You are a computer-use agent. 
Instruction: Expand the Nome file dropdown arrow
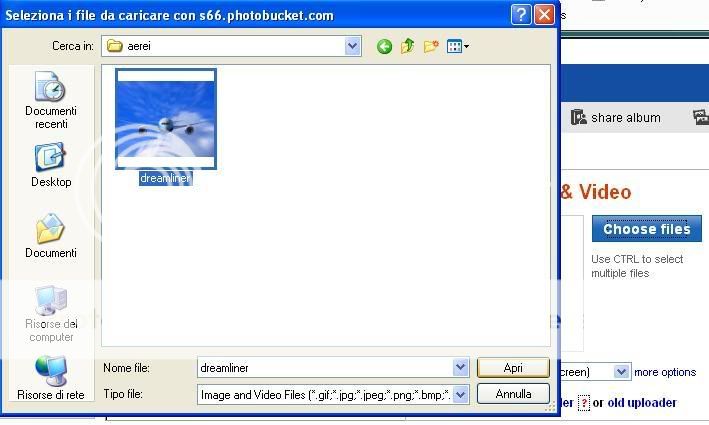pyautogui.click(x=460, y=368)
